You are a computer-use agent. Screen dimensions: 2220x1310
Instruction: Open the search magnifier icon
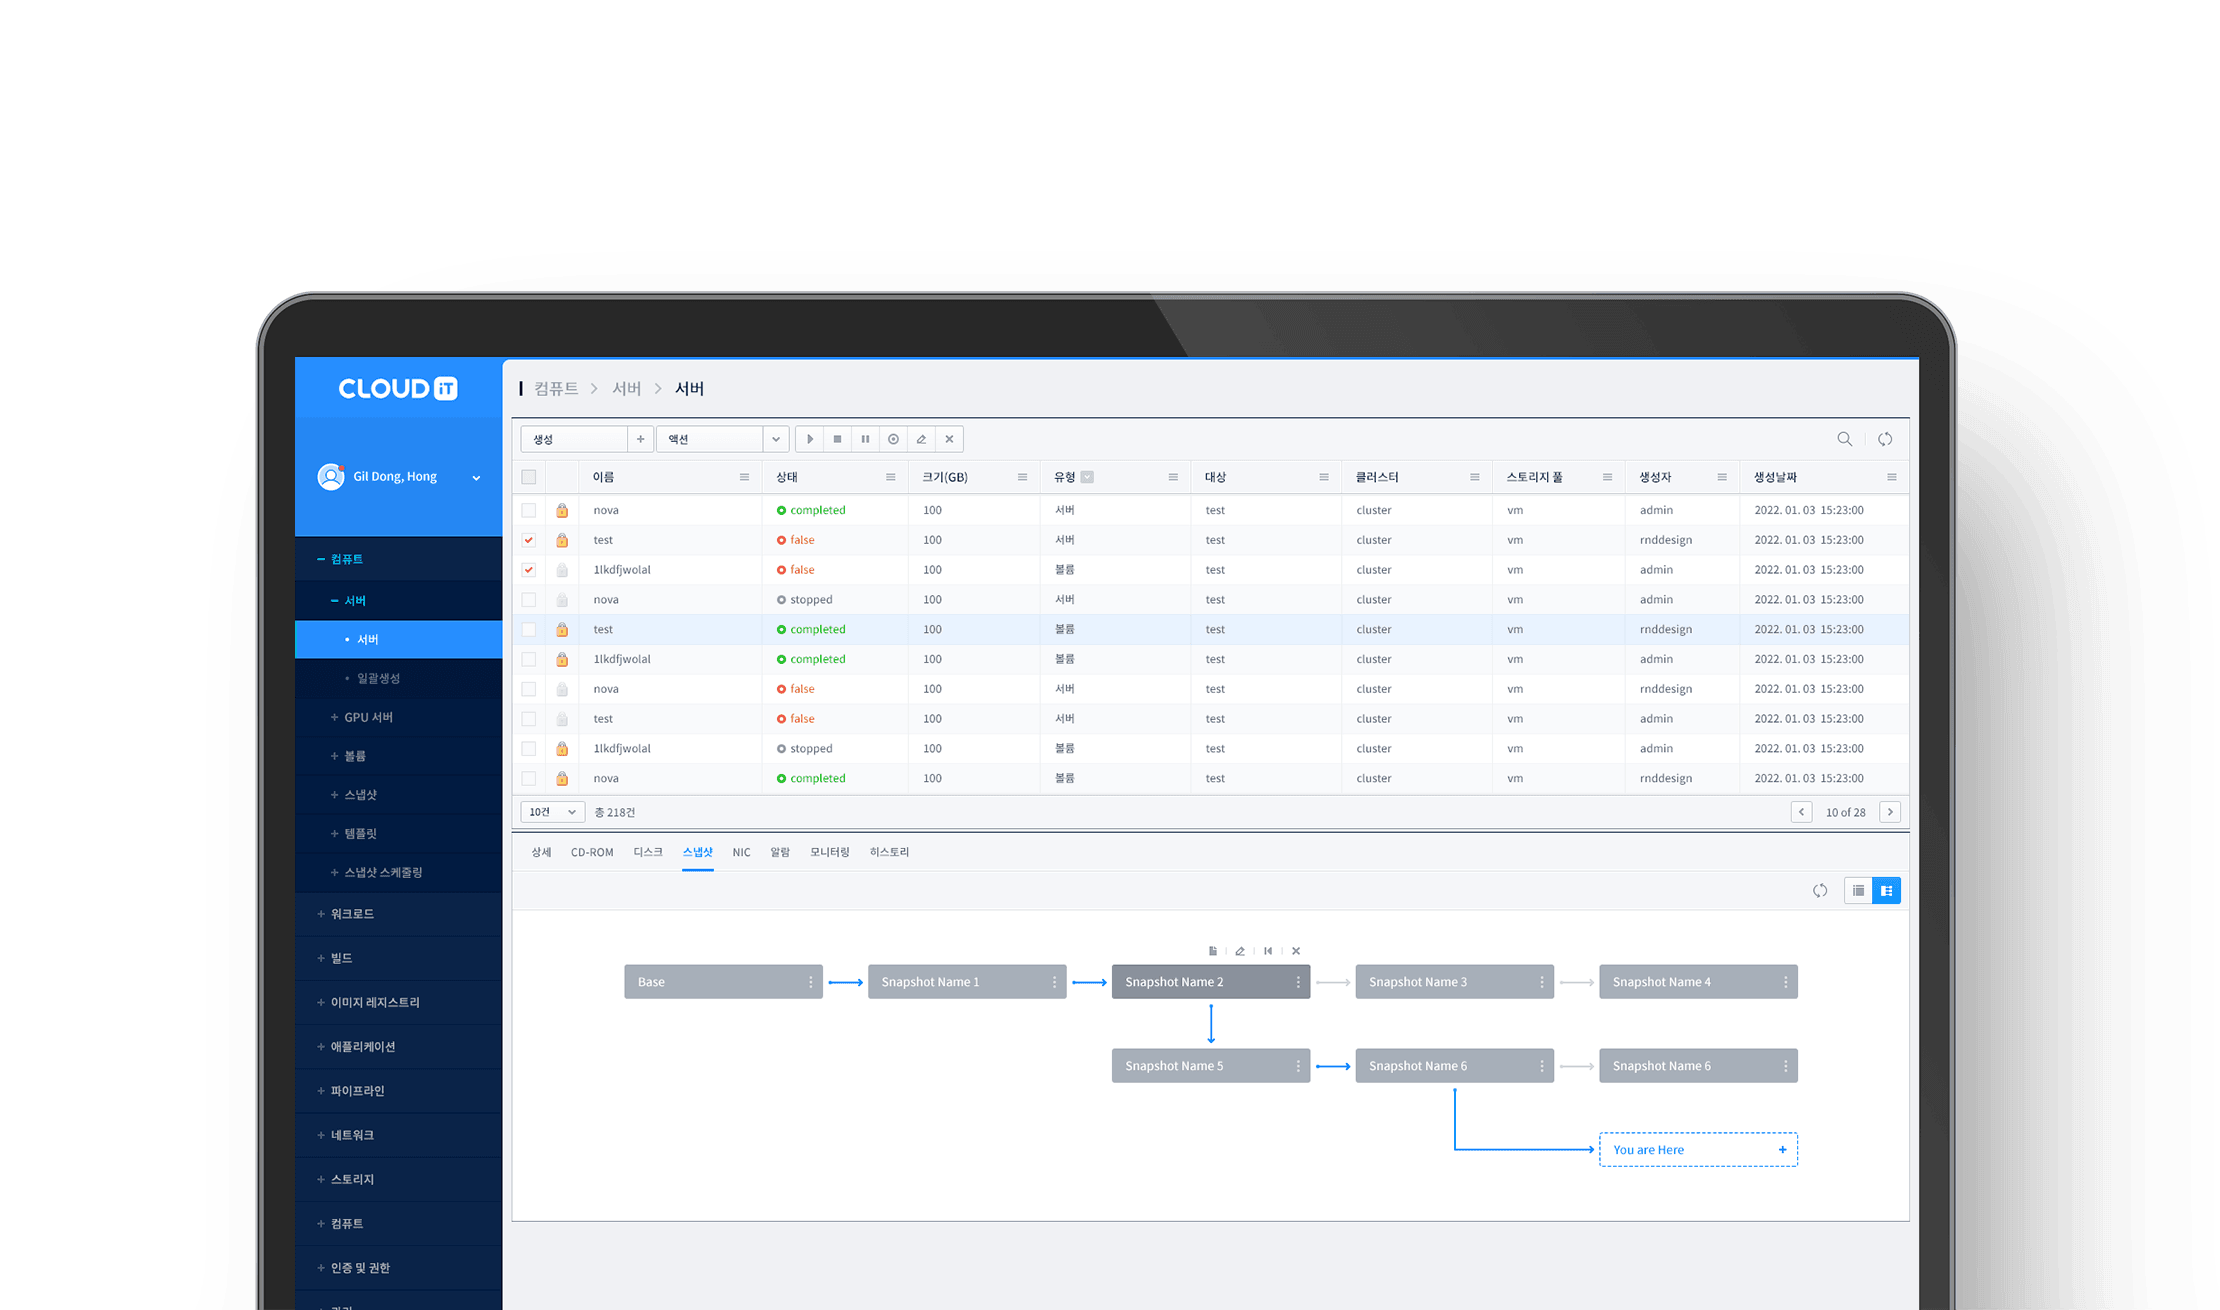1845,439
